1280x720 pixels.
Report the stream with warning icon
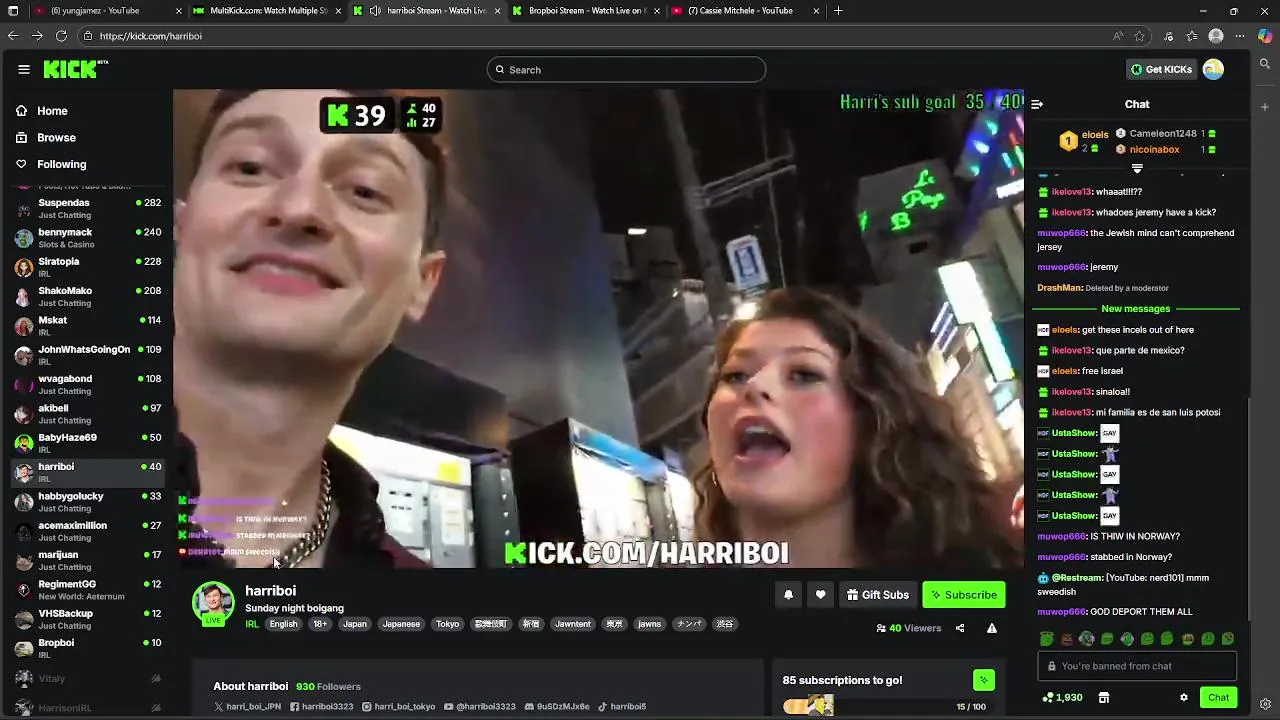[992, 628]
